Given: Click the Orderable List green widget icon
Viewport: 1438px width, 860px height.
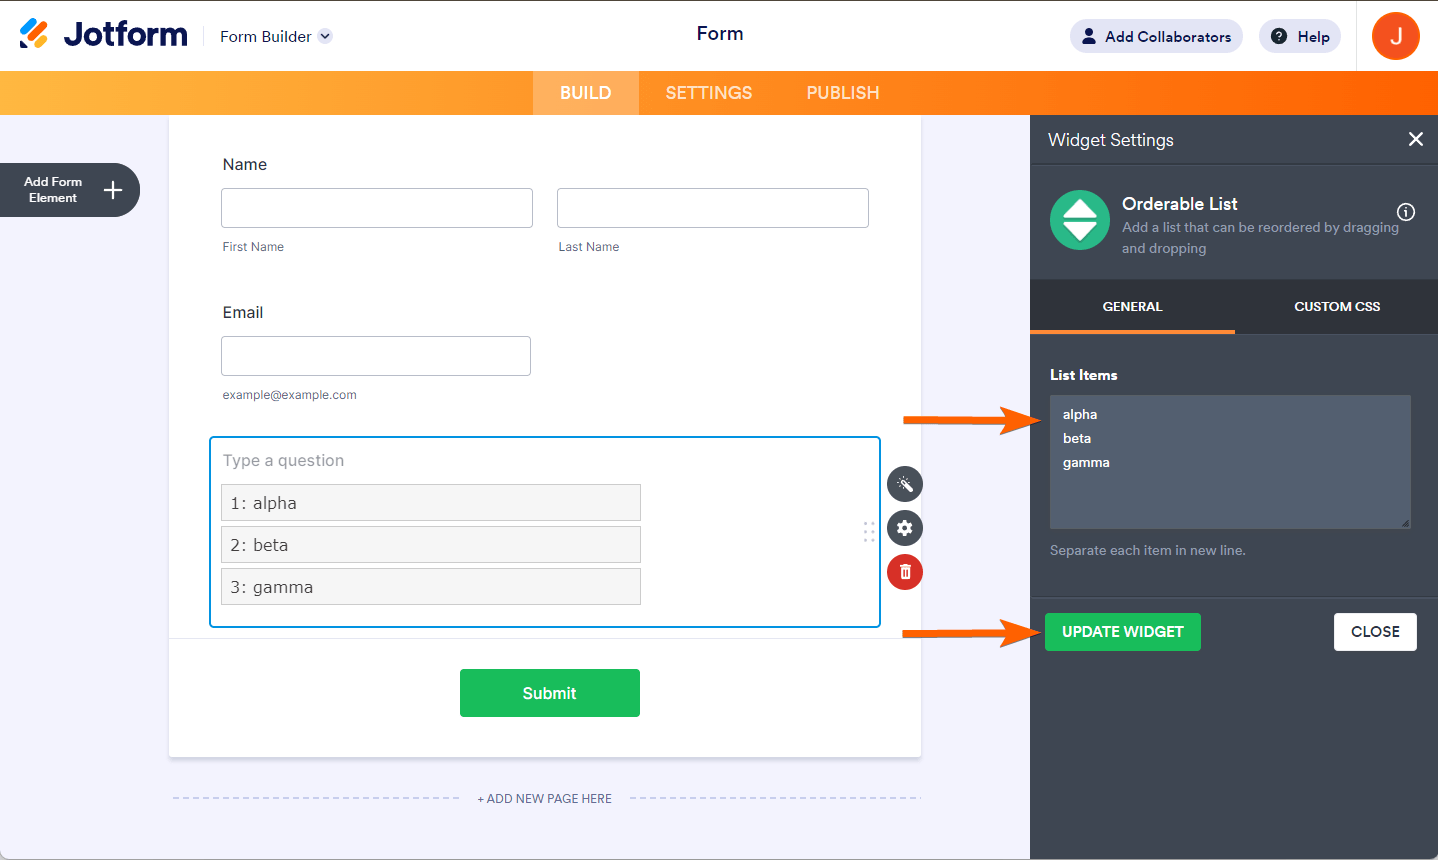Looking at the screenshot, I should point(1079,220).
